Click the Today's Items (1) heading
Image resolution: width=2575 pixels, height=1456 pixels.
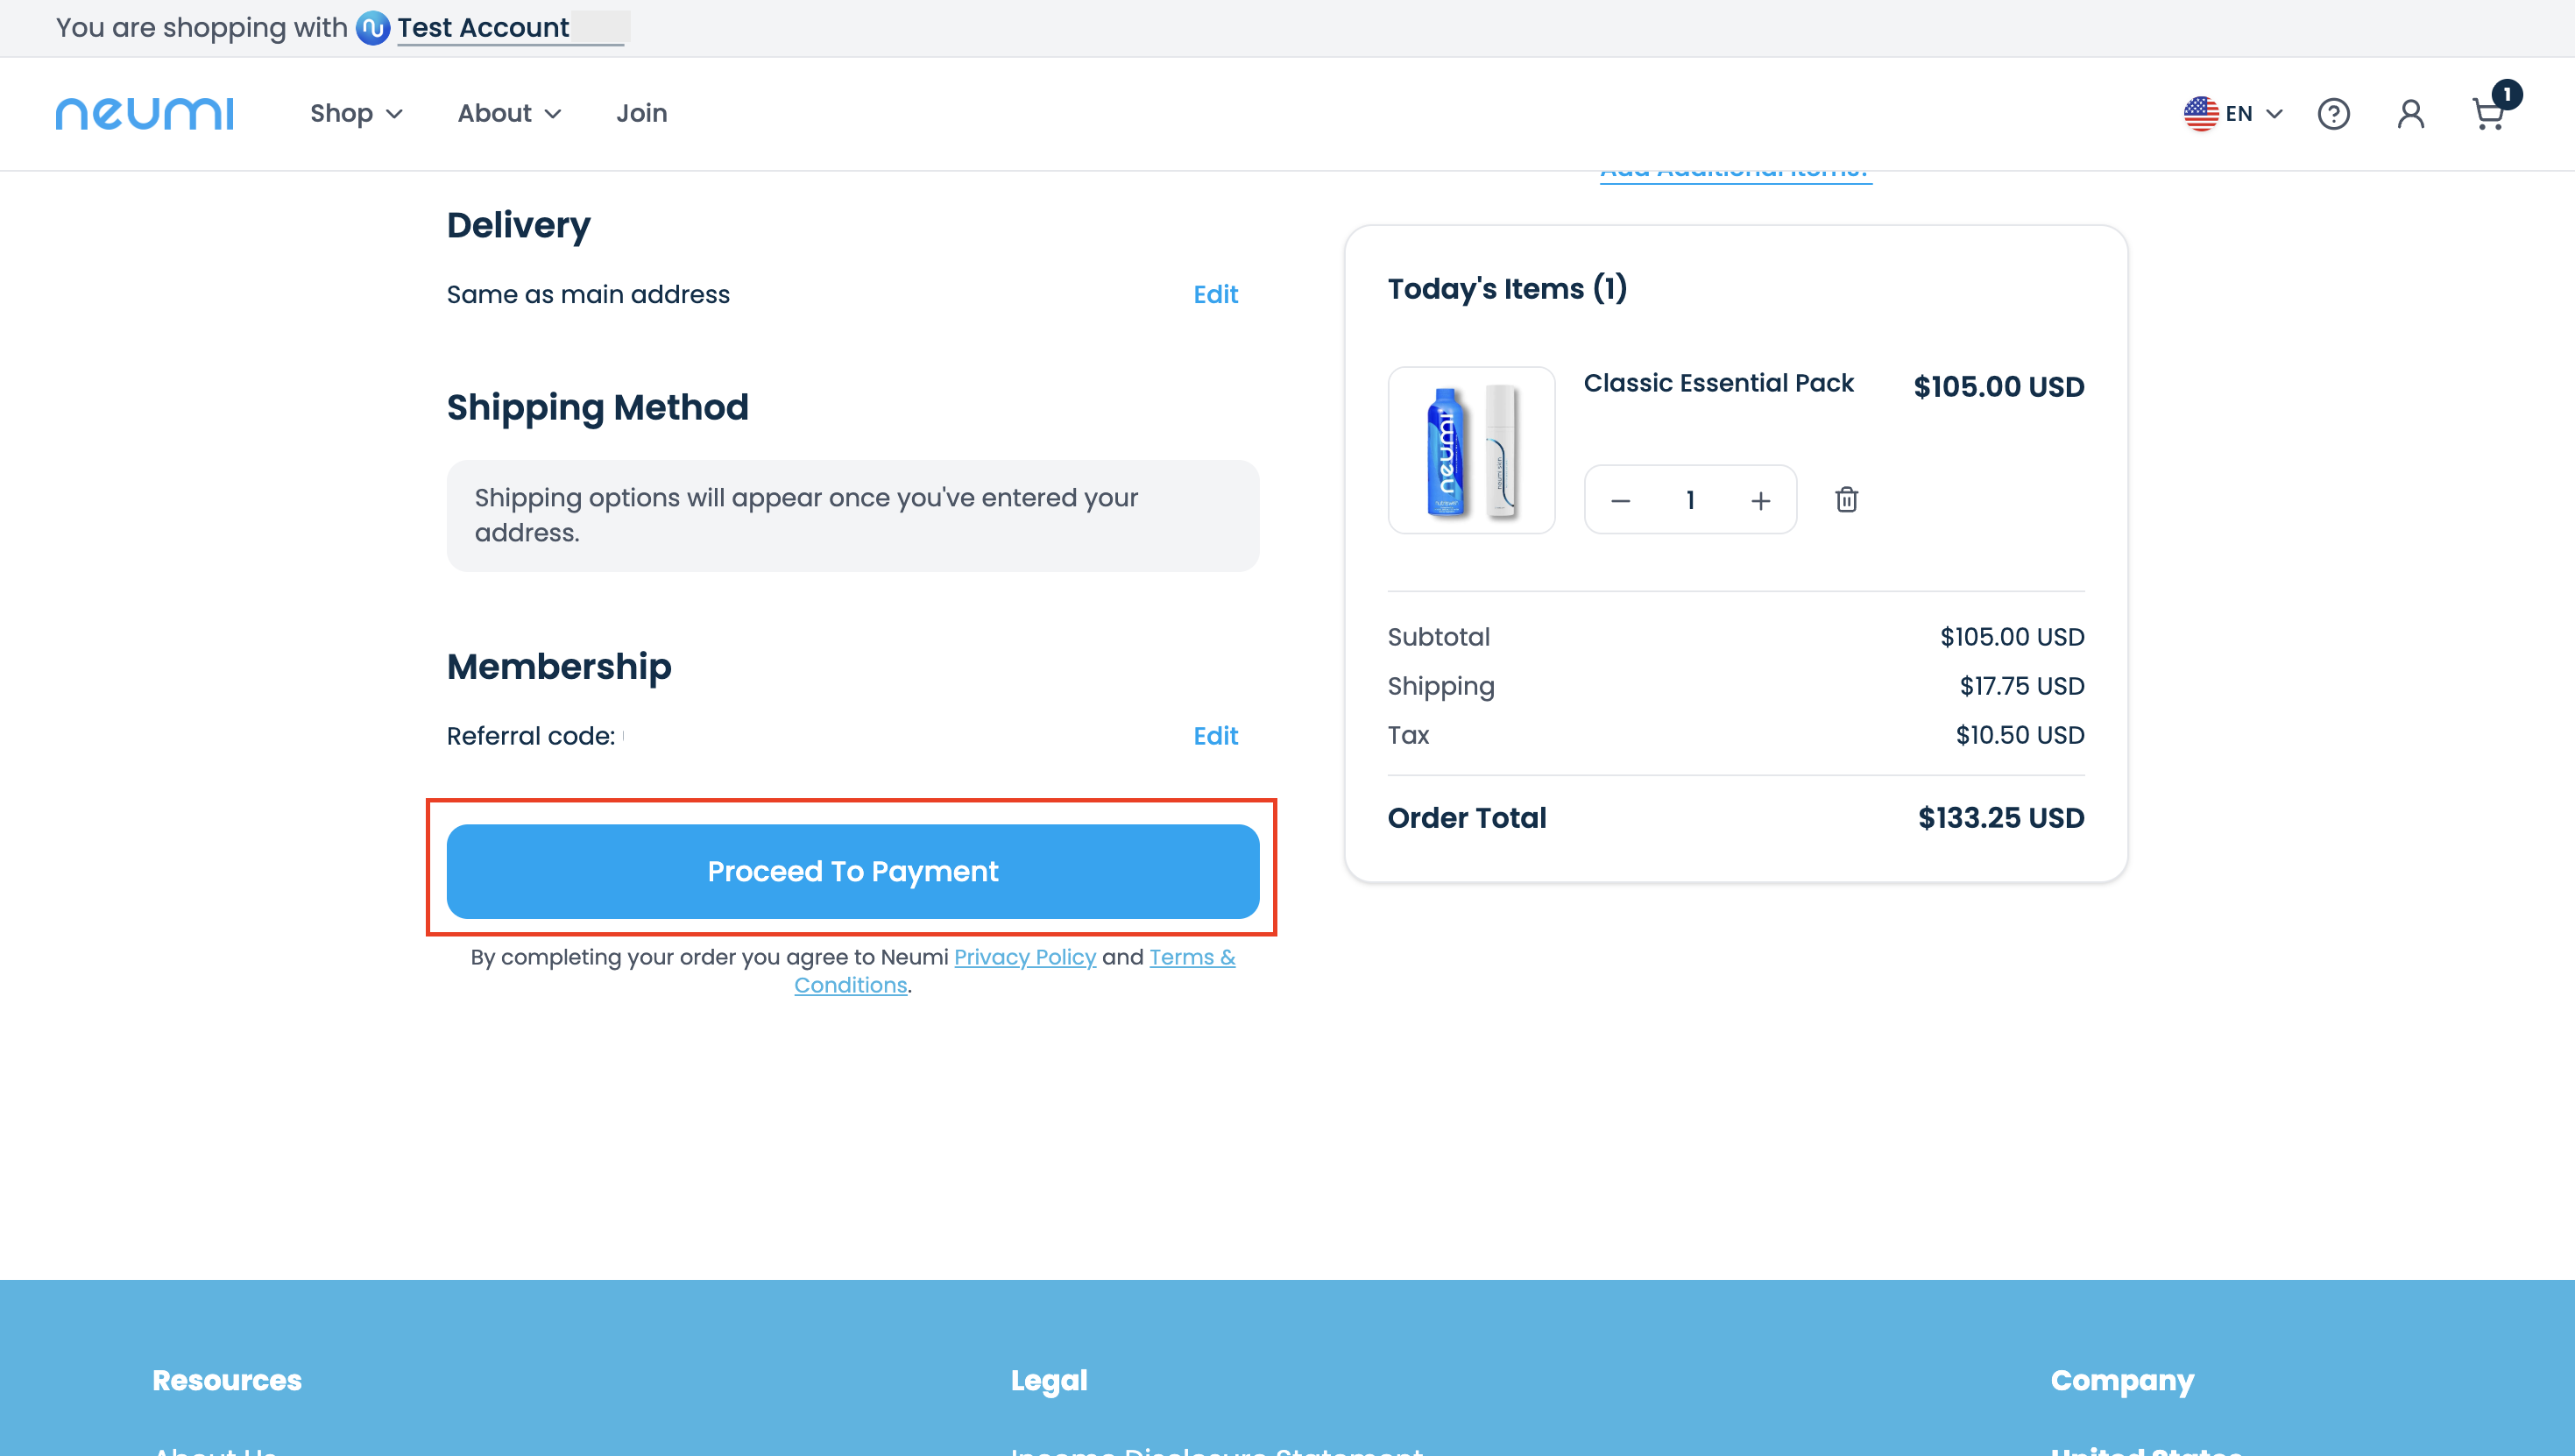(x=1506, y=289)
